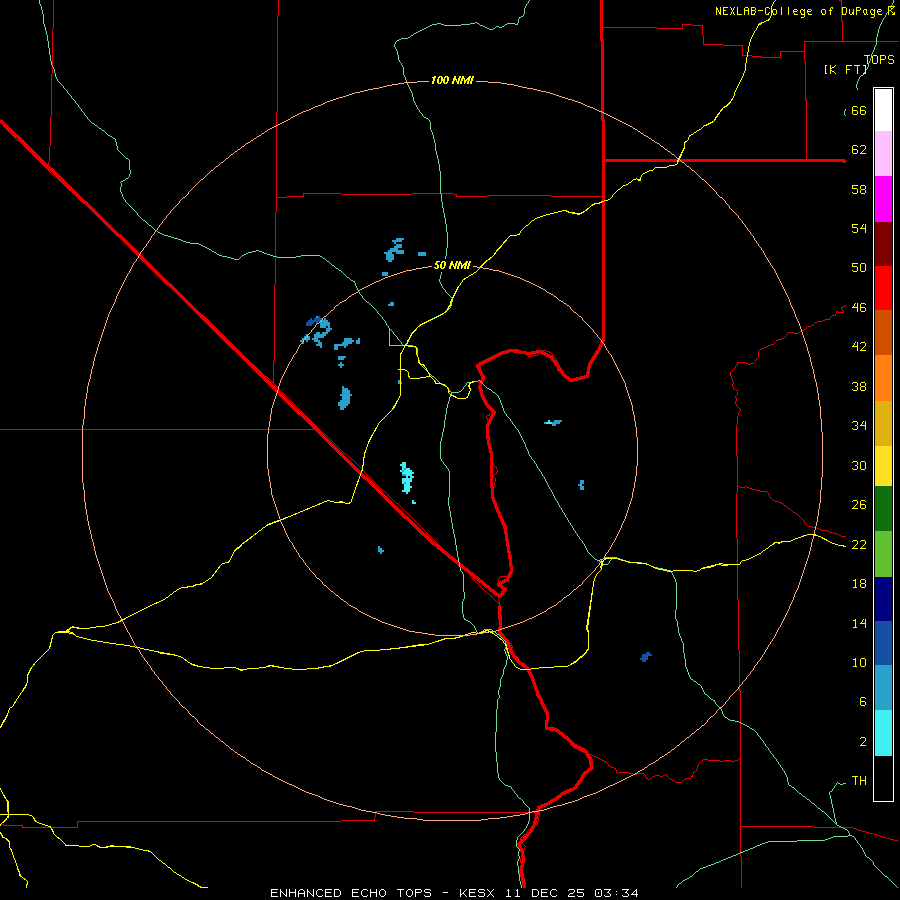The image size is (900, 900).
Task: Click the light pink legend swatch
Action: 883,154
